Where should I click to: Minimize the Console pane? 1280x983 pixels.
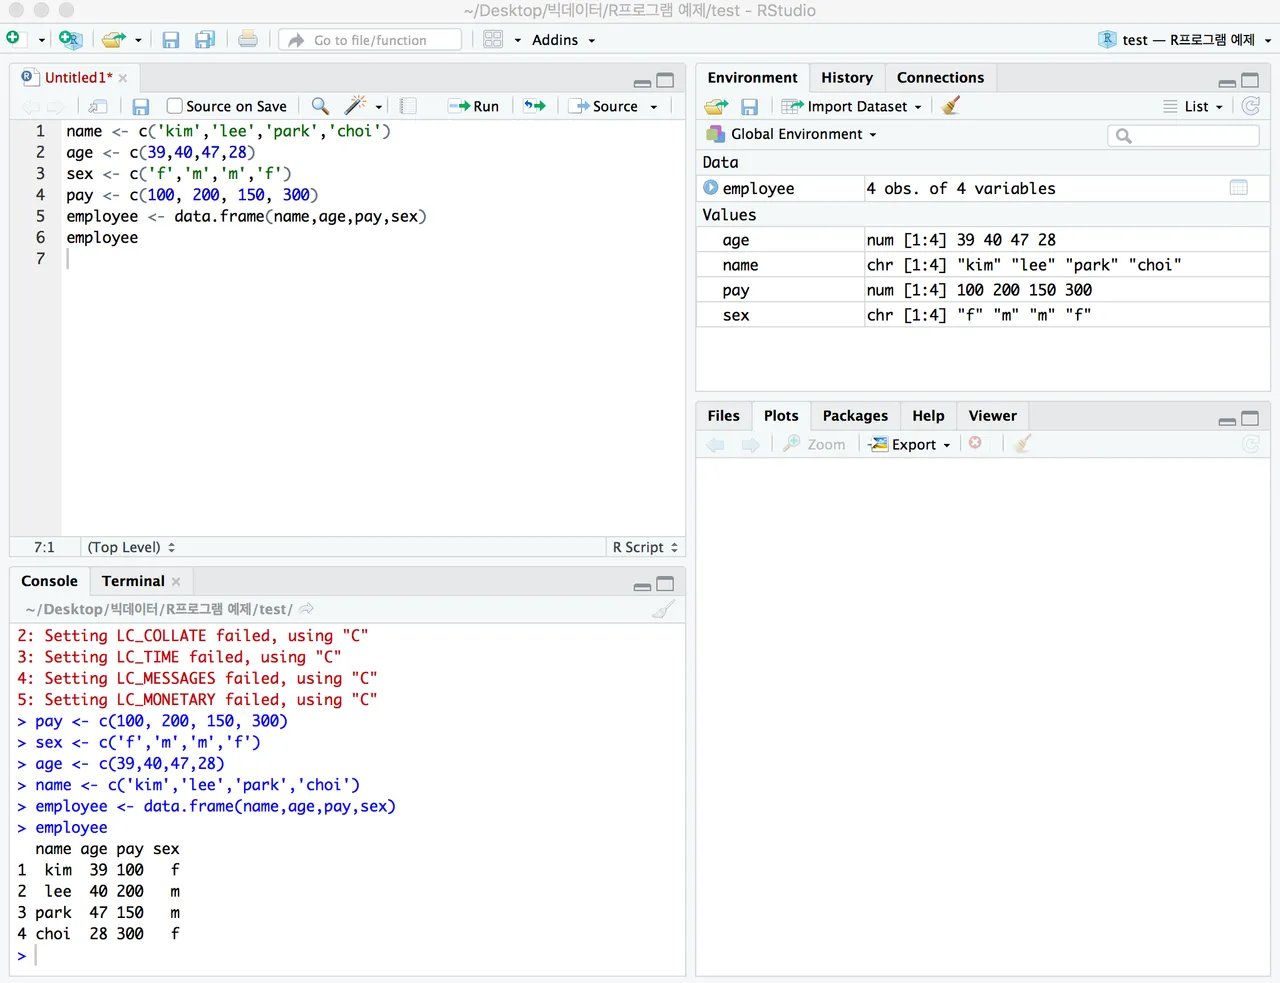[x=642, y=586]
